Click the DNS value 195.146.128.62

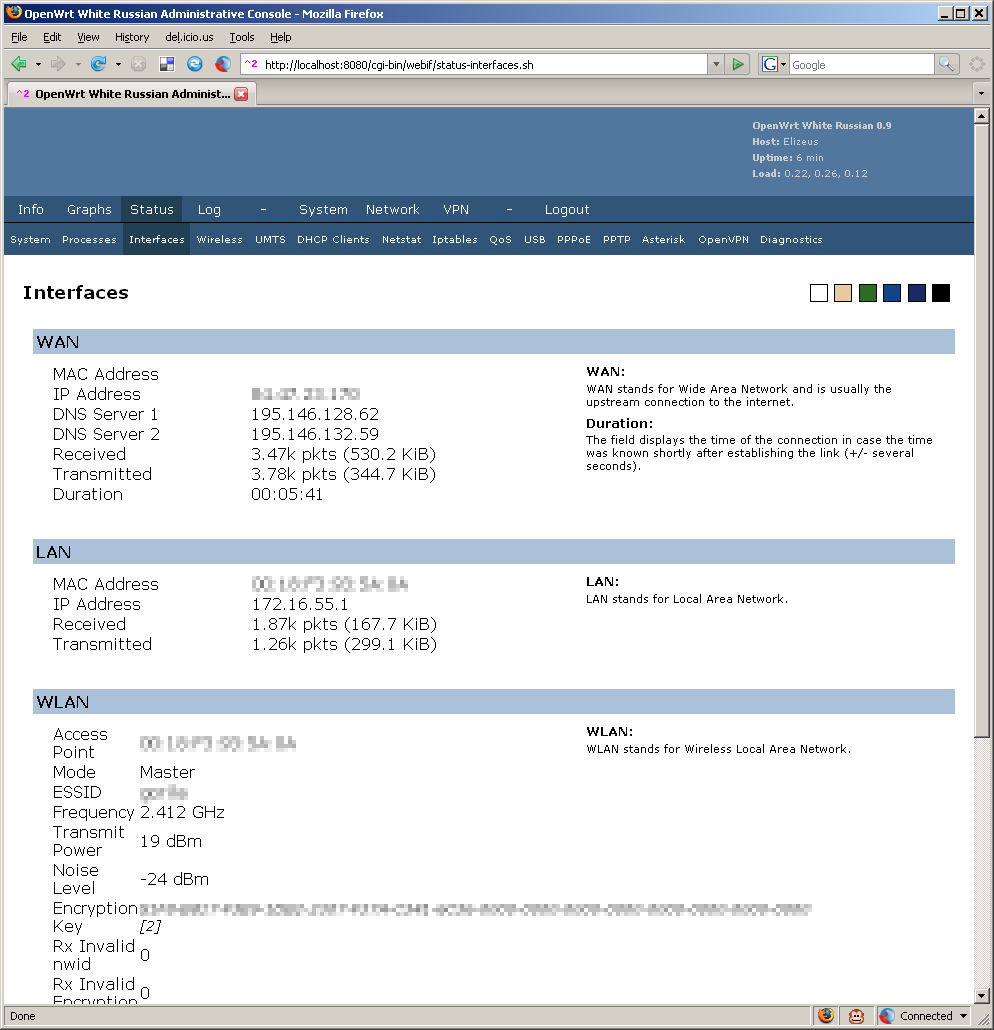315,414
